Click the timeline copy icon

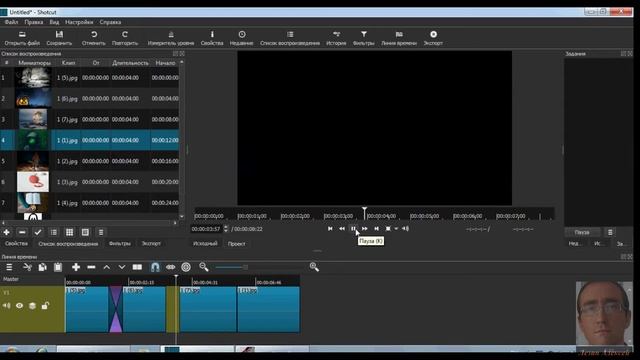42,267
